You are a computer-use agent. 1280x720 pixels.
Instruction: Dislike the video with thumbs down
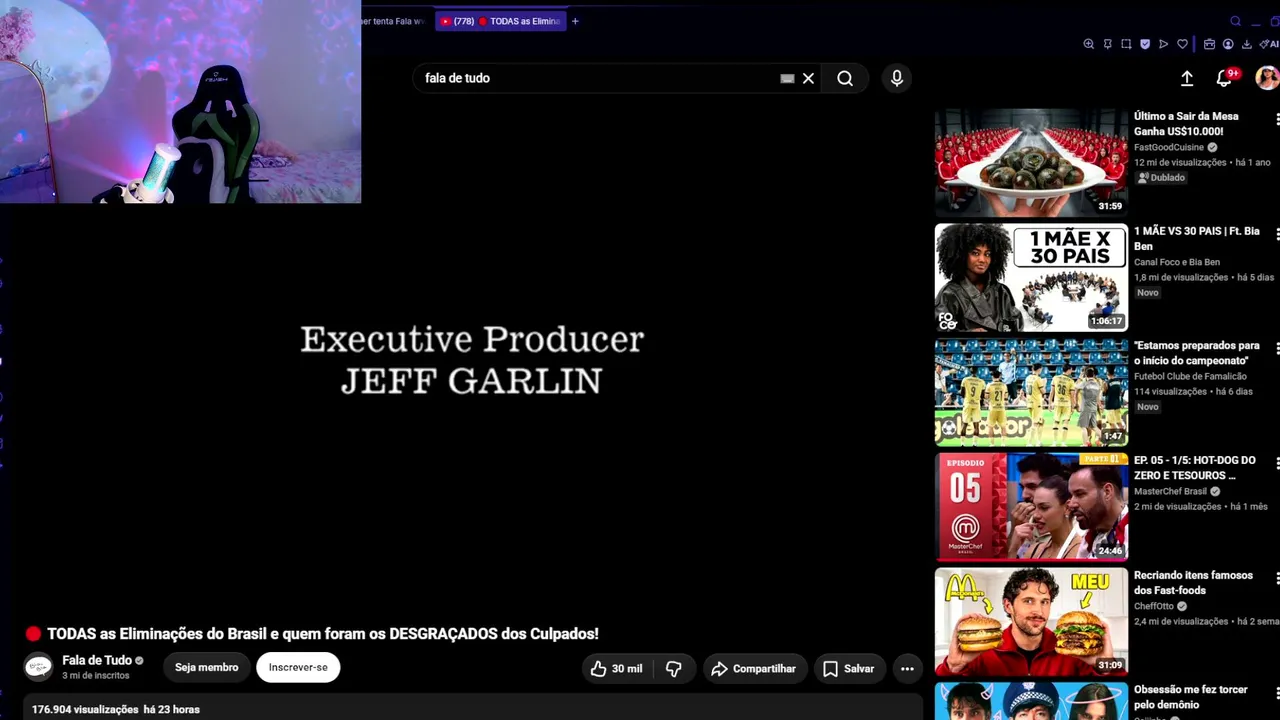click(x=674, y=669)
